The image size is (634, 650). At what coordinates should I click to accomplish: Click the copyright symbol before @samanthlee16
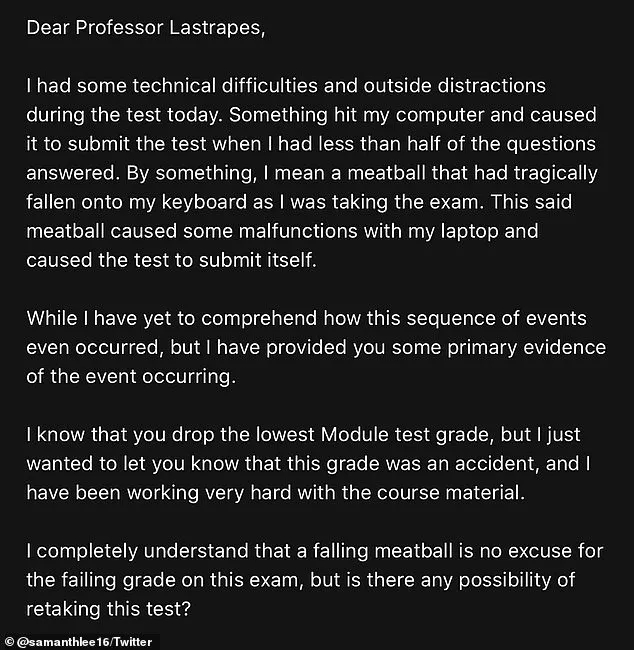pyautogui.click(x=9, y=642)
